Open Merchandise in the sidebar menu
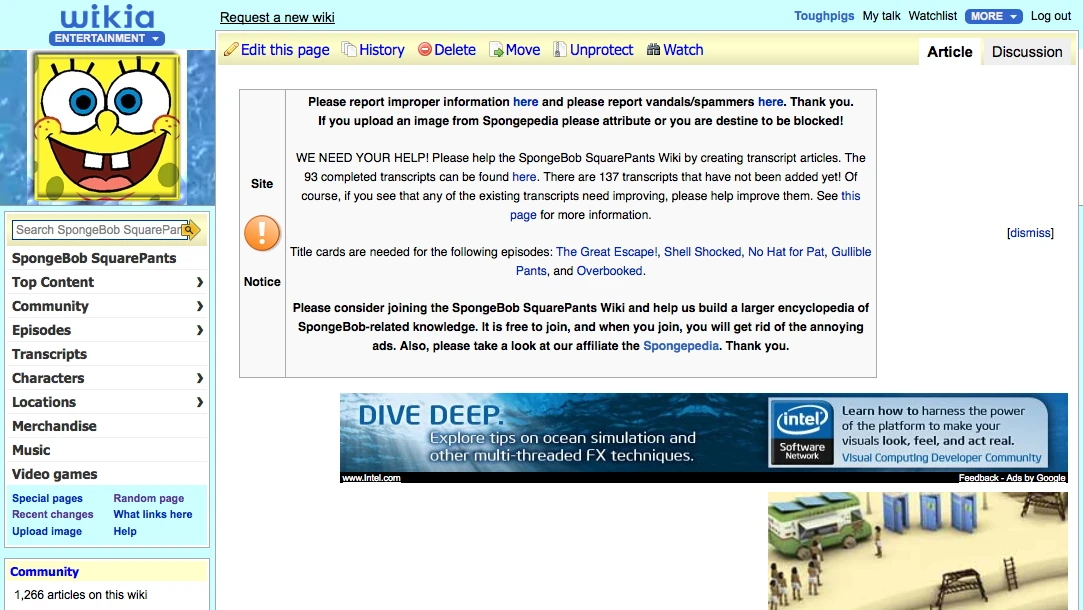 point(55,426)
